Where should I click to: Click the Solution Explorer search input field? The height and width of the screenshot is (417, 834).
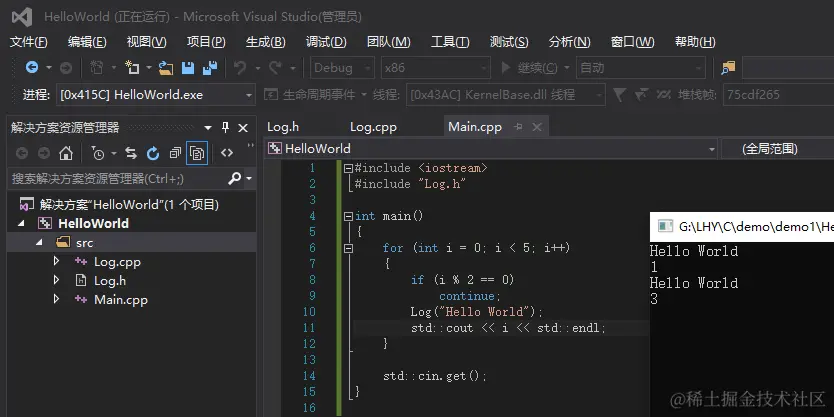(x=118, y=179)
